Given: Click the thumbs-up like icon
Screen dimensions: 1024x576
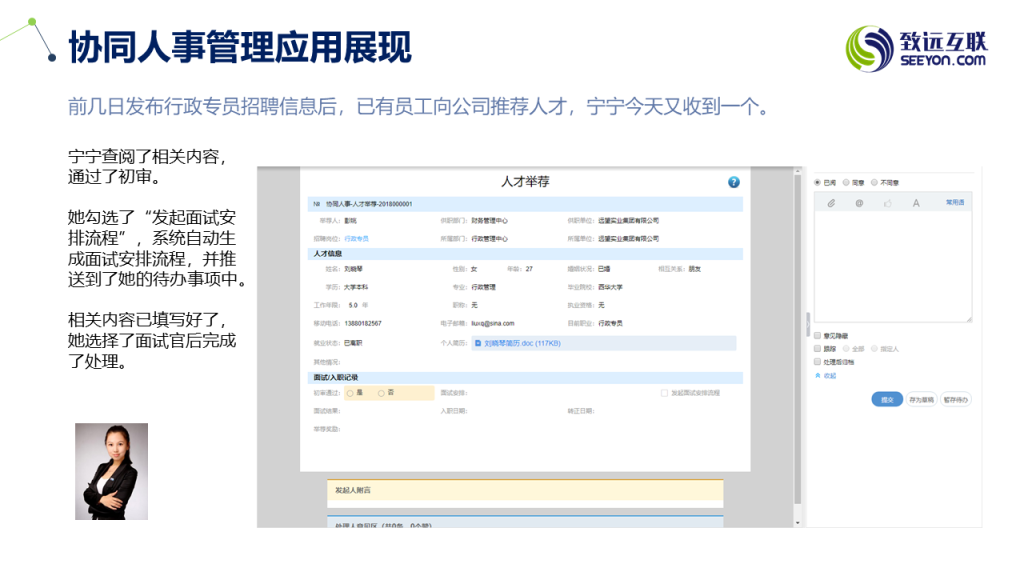Looking at the screenshot, I should pyautogui.click(x=887, y=203).
